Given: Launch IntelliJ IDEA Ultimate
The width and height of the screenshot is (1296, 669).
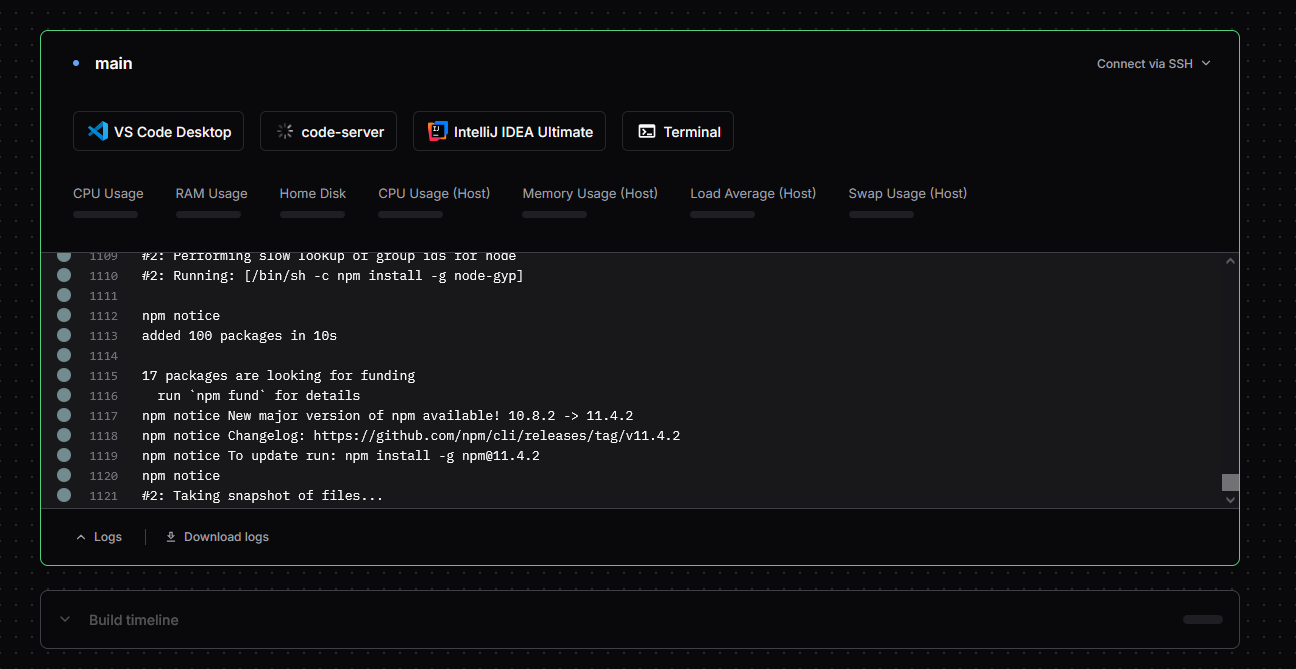Looking at the screenshot, I should [x=509, y=131].
